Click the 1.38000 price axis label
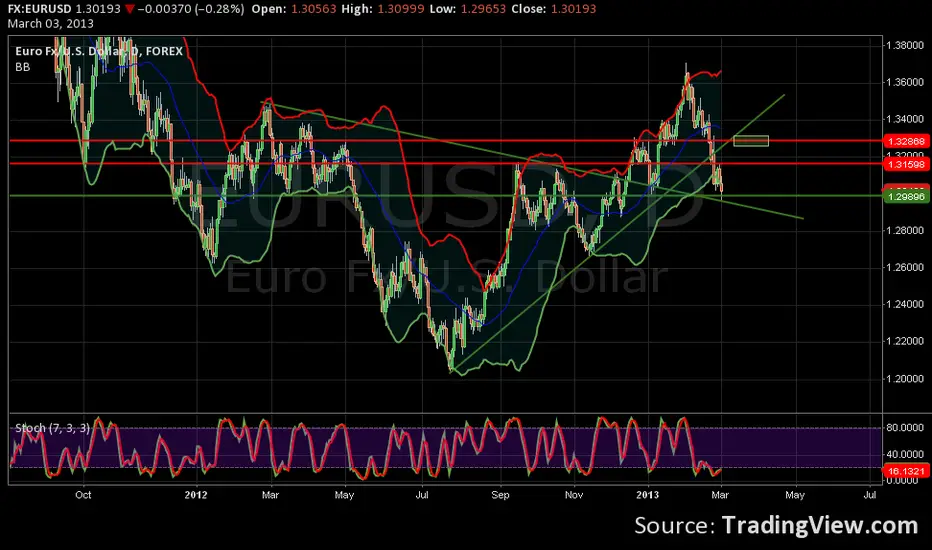932x550 pixels. [x=905, y=45]
